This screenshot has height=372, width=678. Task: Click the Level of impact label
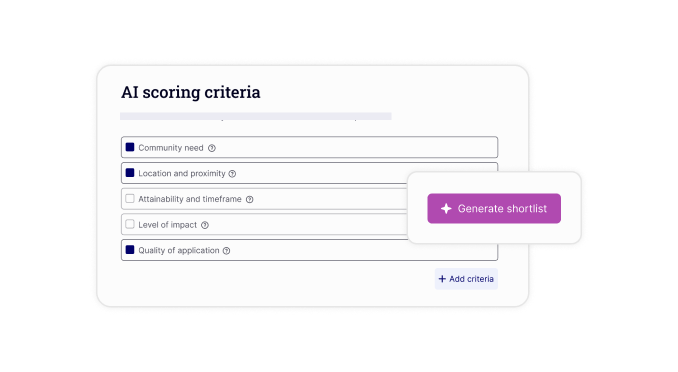pyautogui.click(x=168, y=225)
